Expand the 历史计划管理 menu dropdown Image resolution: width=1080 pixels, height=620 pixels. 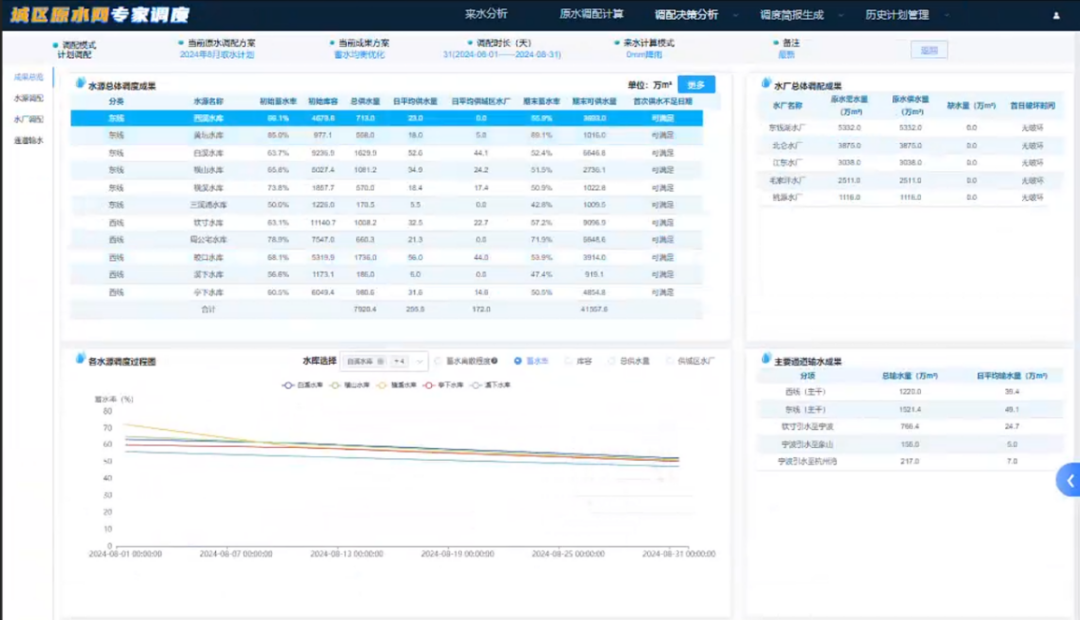[945, 16]
